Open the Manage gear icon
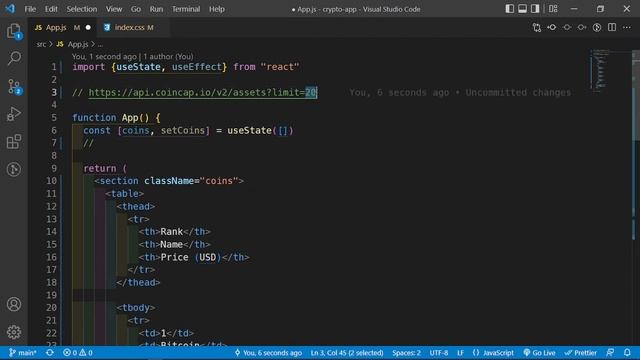The image size is (640, 360). [14, 332]
